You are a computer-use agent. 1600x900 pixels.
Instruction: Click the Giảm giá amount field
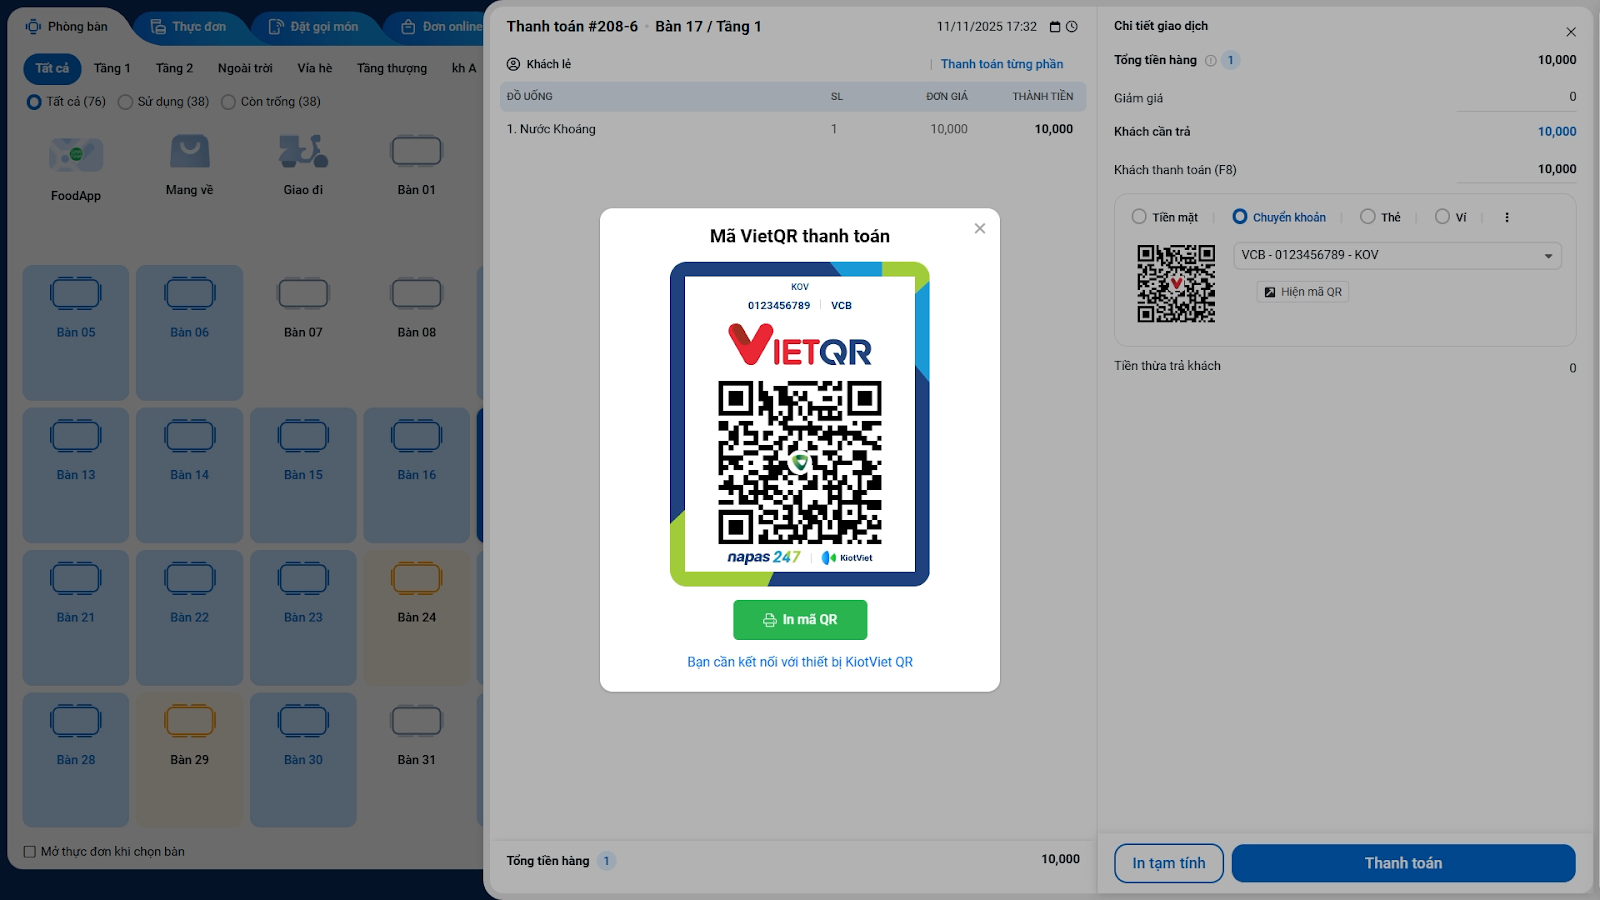coord(1516,97)
